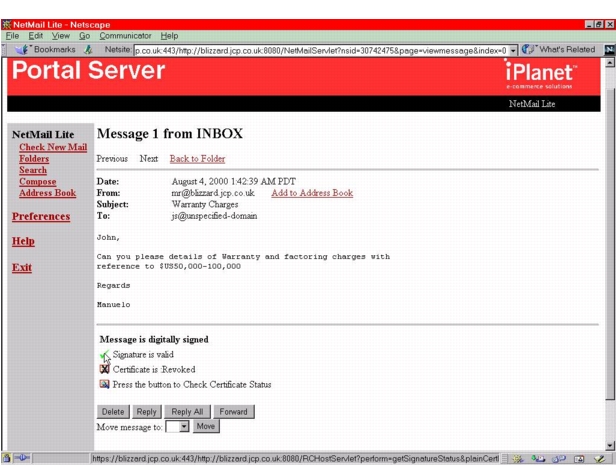Click the Previous navigation text
This screenshot has width=616, height=466.
pyautogui.click(x=112, y=159)
